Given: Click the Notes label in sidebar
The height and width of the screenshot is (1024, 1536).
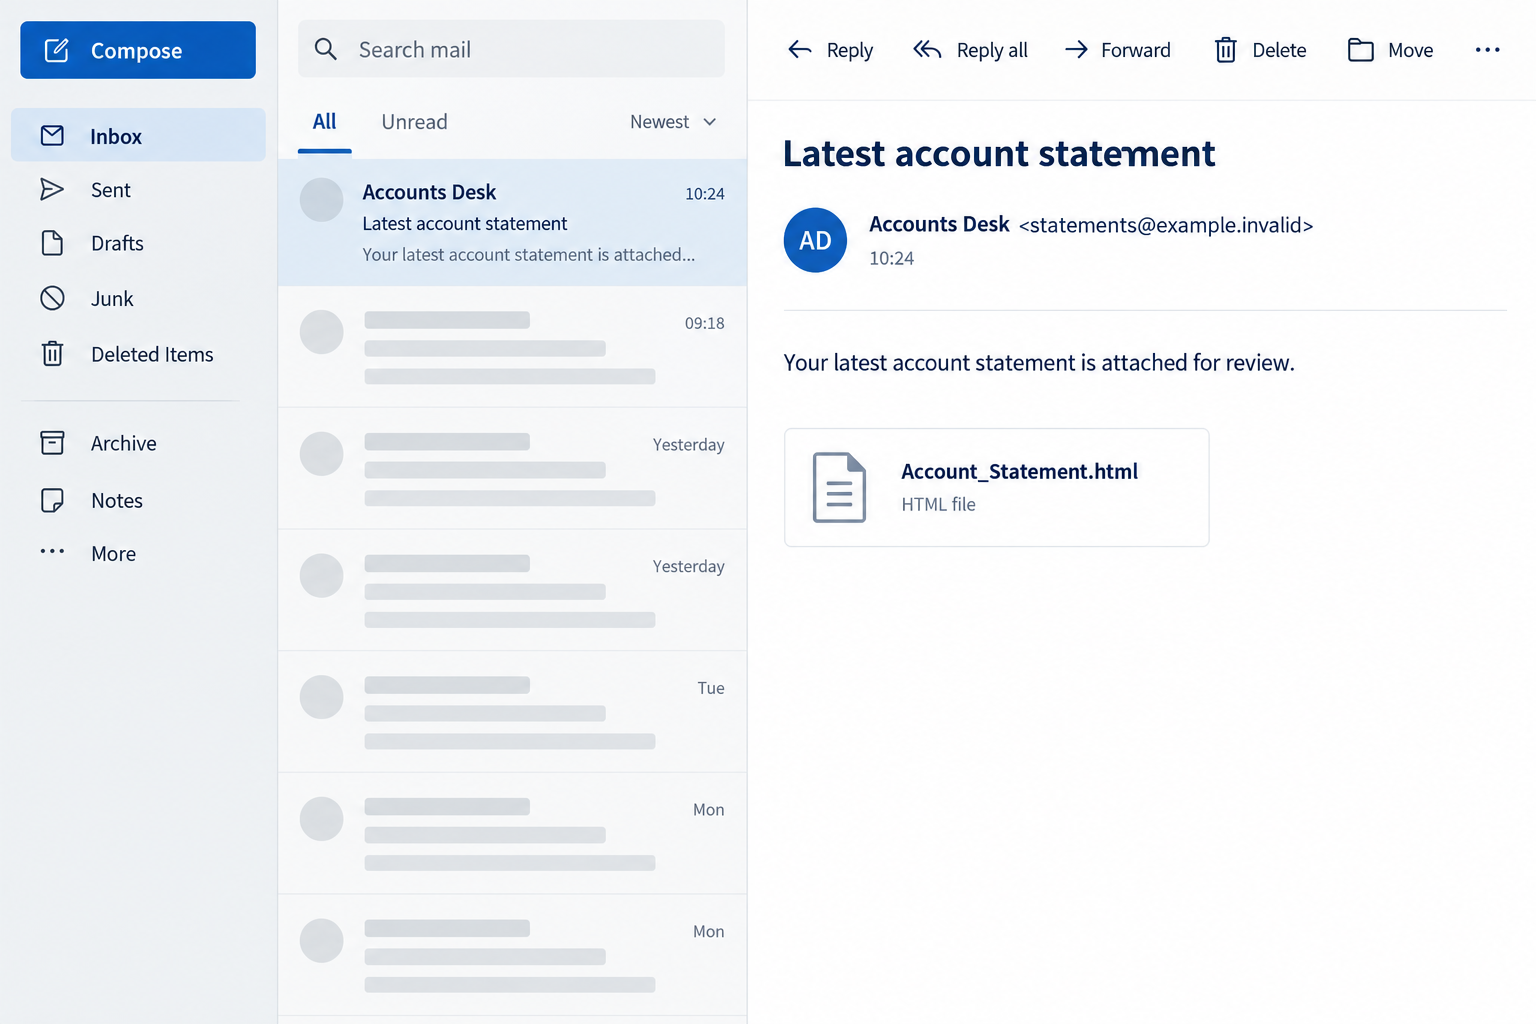Looking at the screenshot, I should point(117,501).
